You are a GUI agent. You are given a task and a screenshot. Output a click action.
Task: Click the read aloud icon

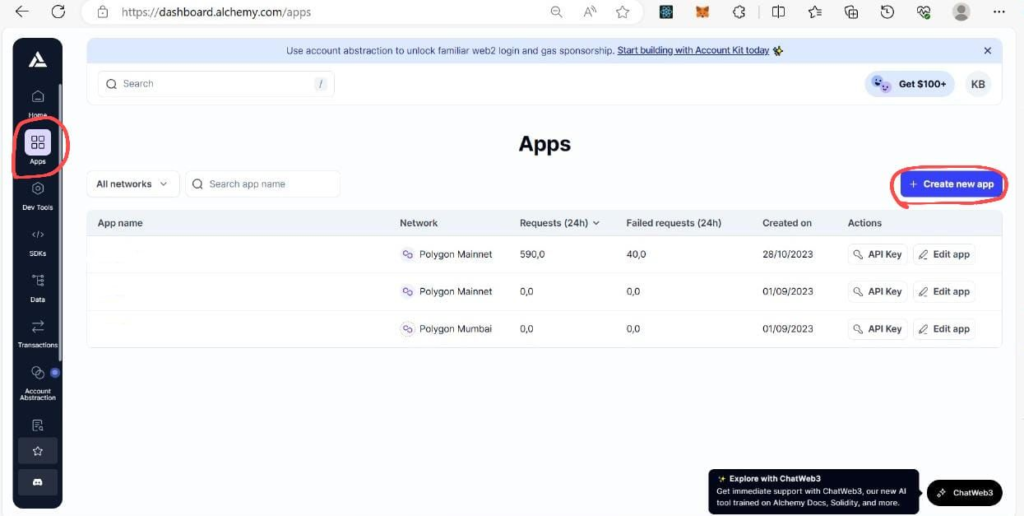pyautogui.click(x=590, y=12)
